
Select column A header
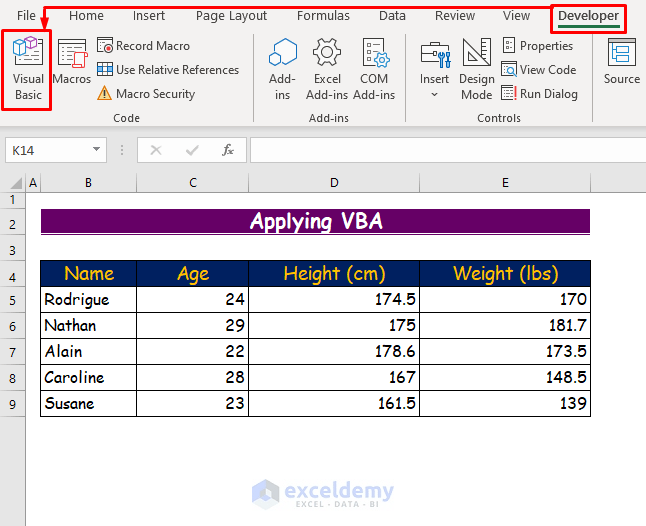click(x=33, y=183)
